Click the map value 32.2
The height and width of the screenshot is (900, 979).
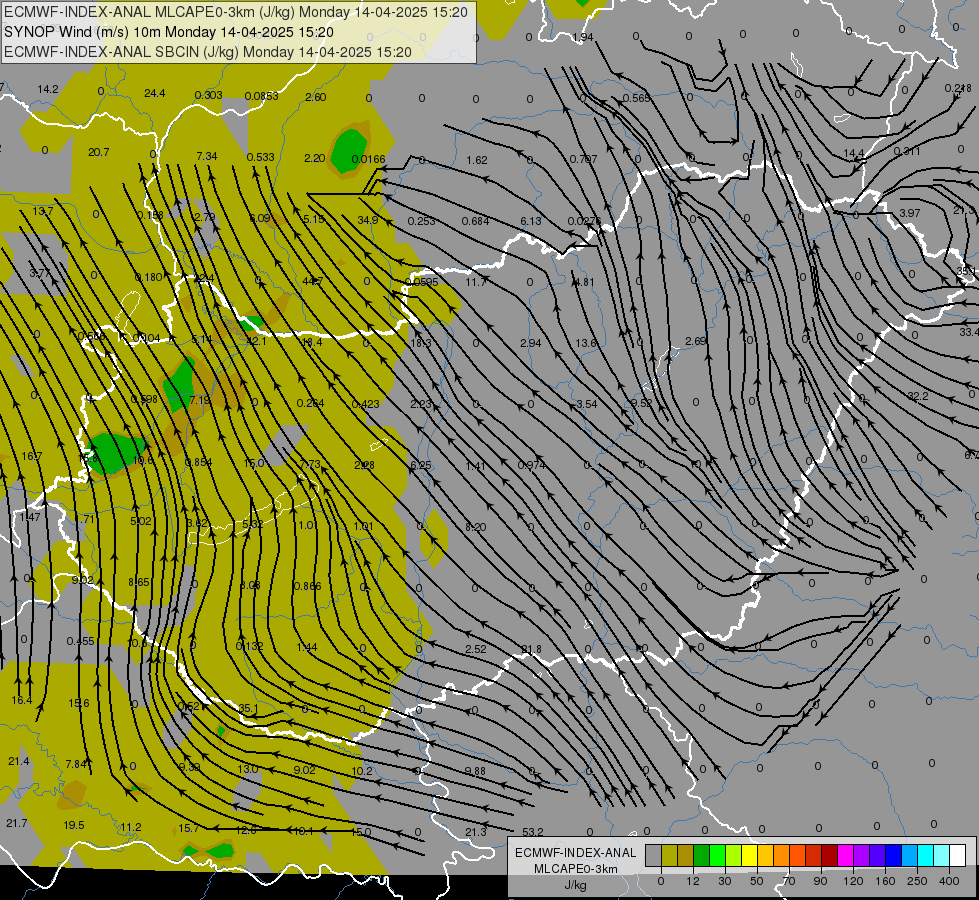pyautogui.click(x=918, y=397)
